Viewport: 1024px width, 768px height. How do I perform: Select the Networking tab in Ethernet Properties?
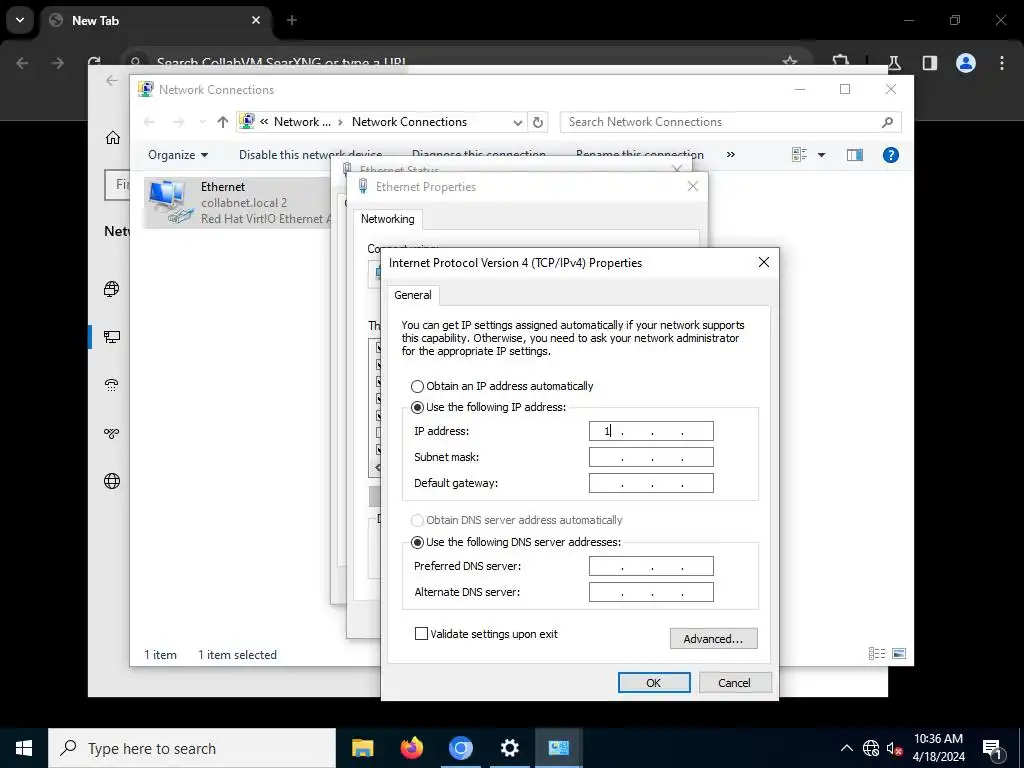coord(387,219)
